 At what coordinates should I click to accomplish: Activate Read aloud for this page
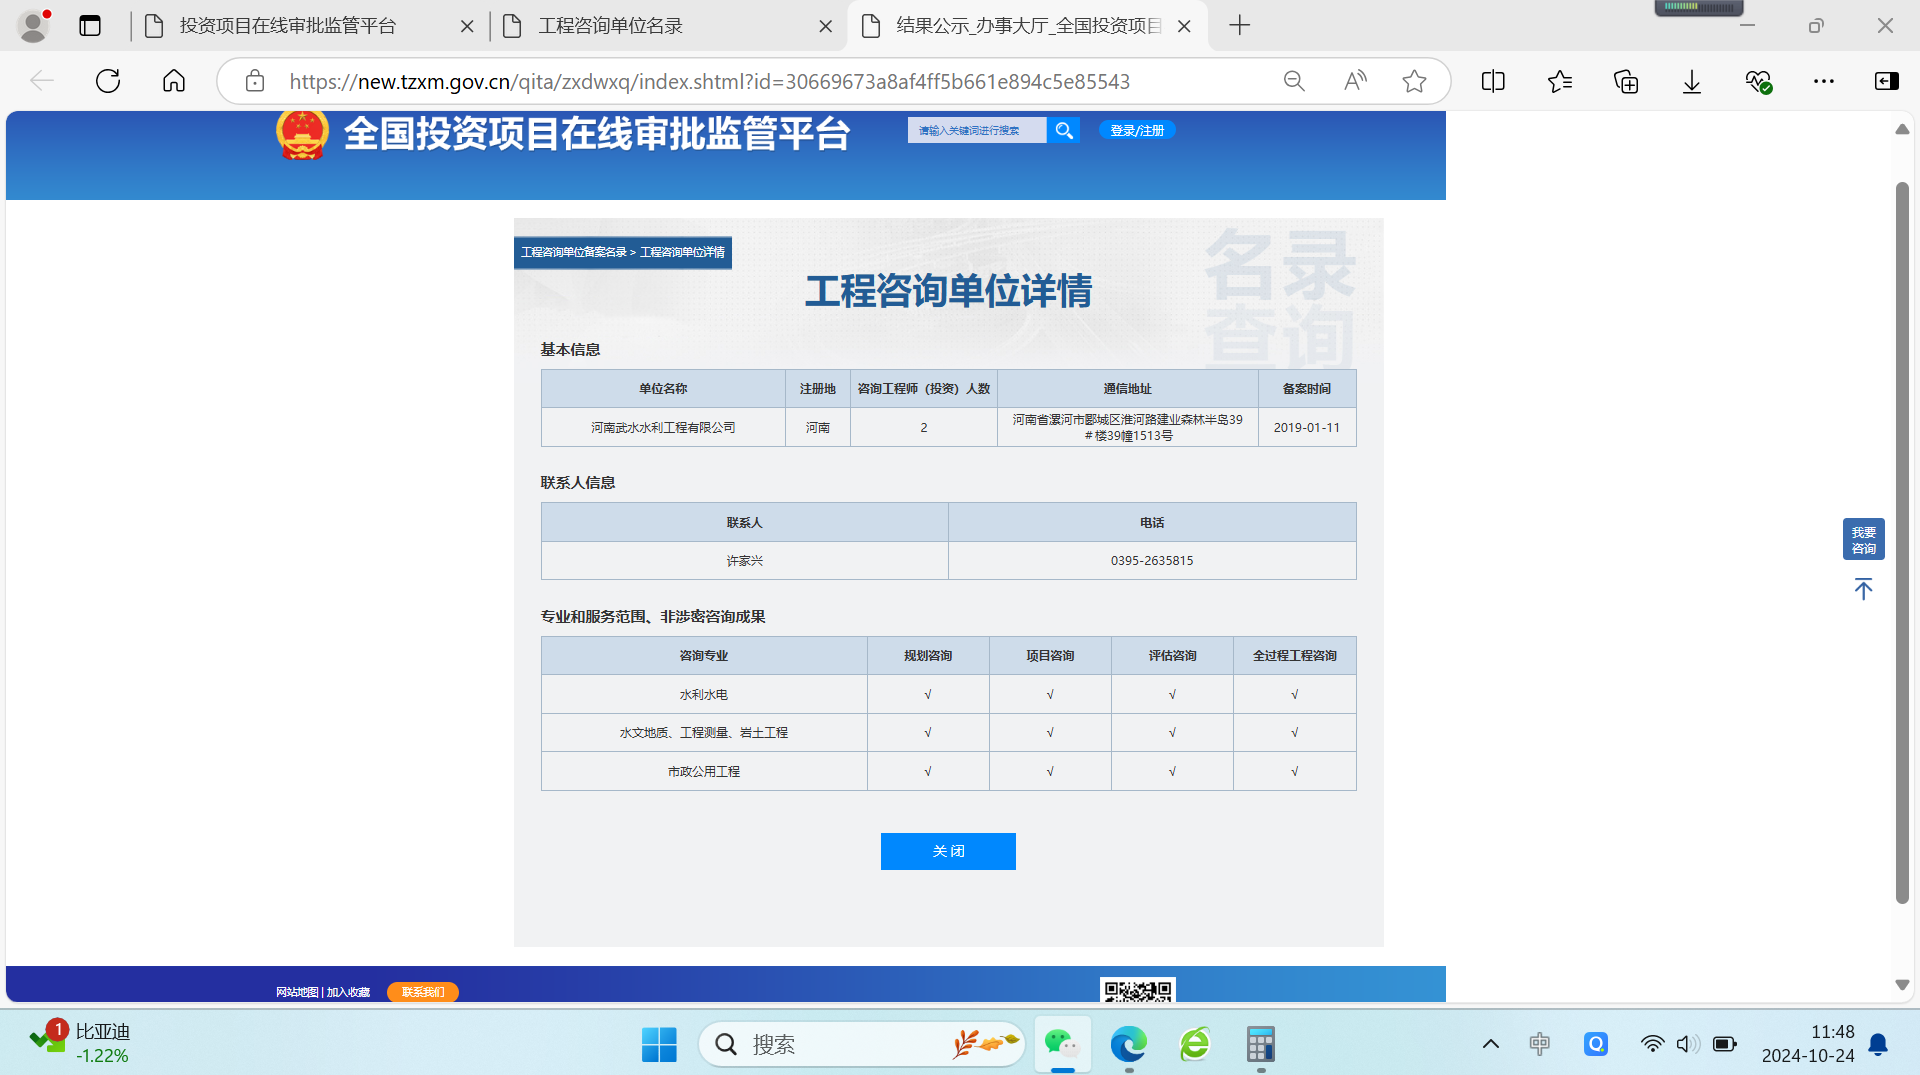[x=1354, y=81]
